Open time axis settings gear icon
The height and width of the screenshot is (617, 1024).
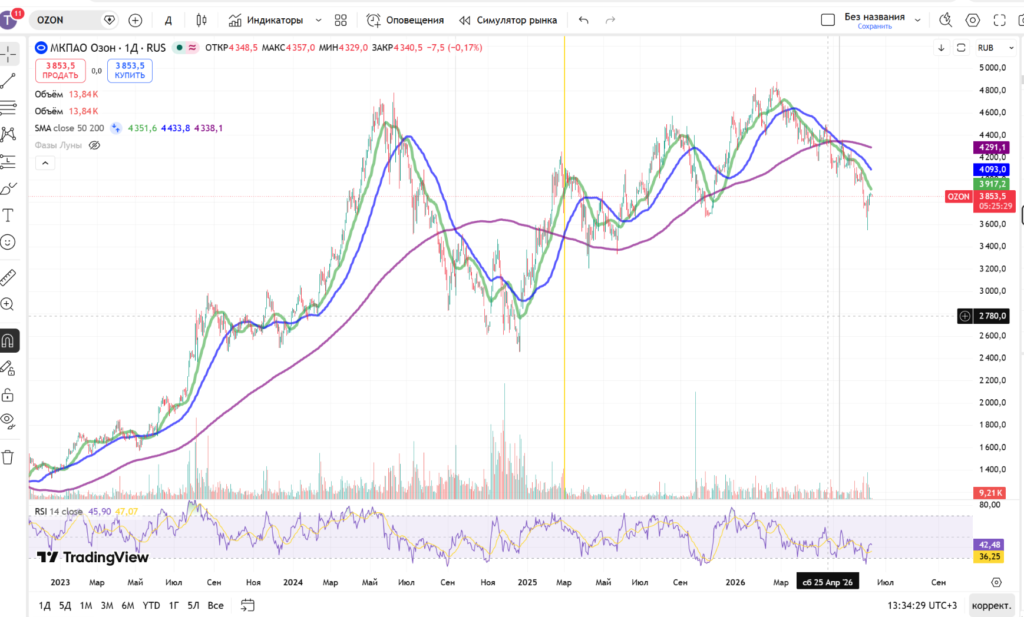(996, 582)
